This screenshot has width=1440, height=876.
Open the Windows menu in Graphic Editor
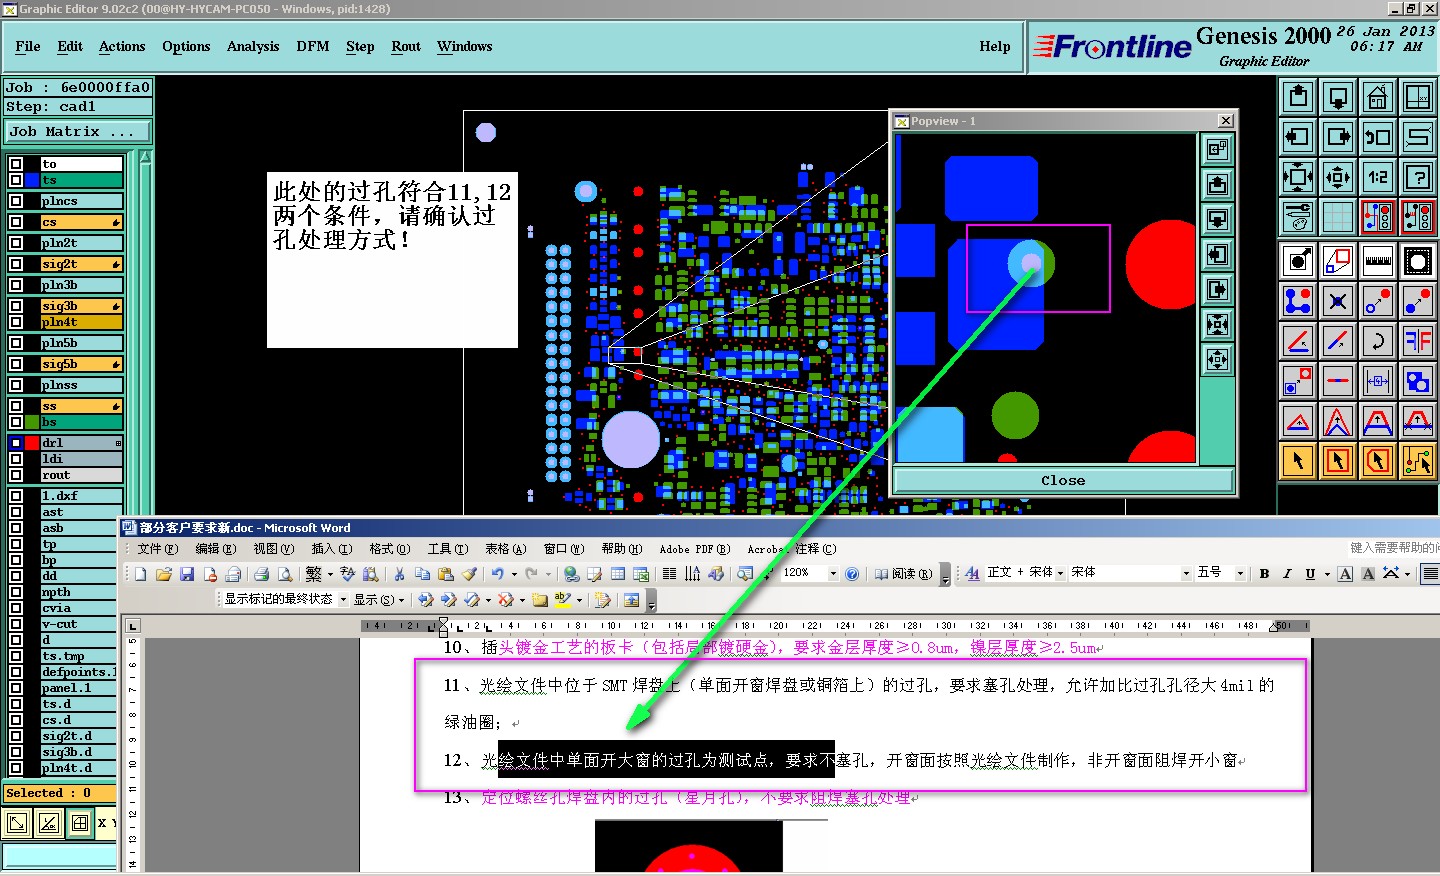465,47
